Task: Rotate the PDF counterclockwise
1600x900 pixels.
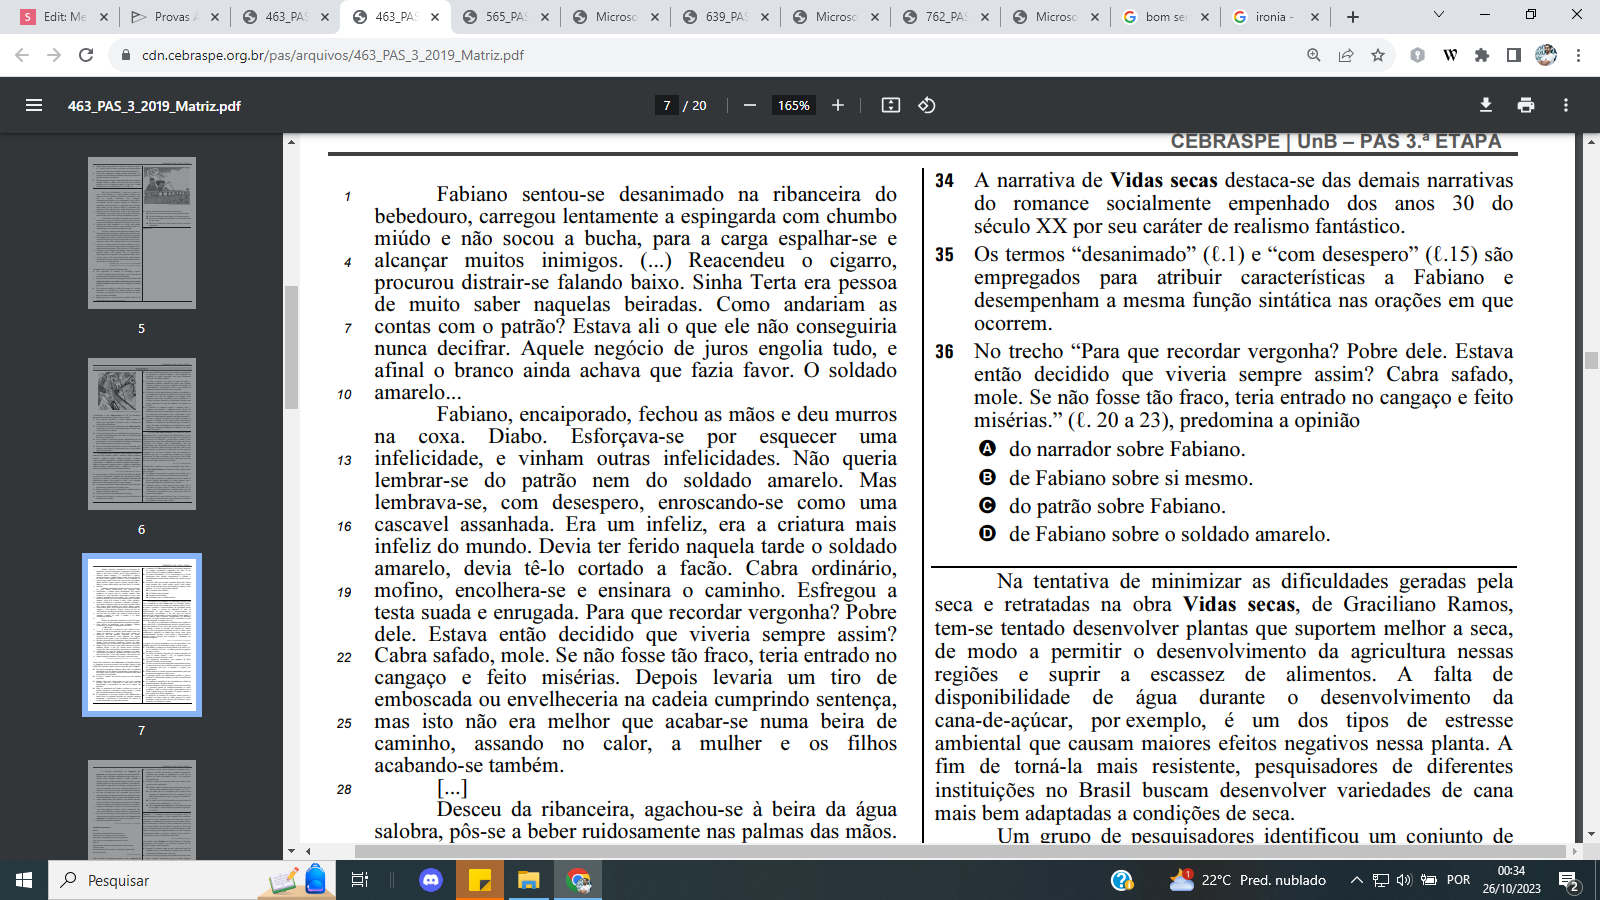Action: click(927, 105)
